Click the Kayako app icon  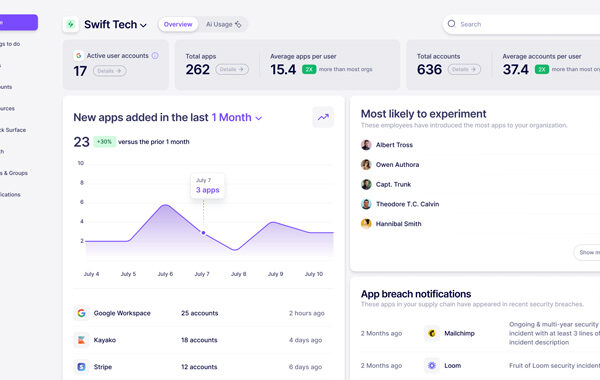(81, 340)
